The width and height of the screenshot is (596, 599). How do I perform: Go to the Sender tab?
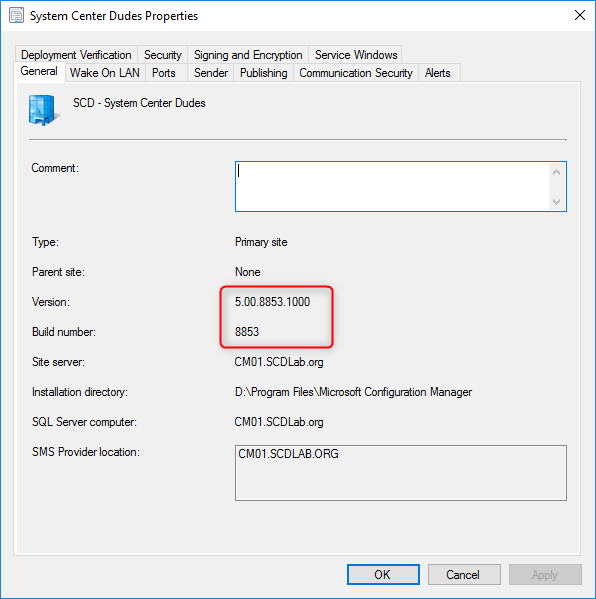coord(211,73)
